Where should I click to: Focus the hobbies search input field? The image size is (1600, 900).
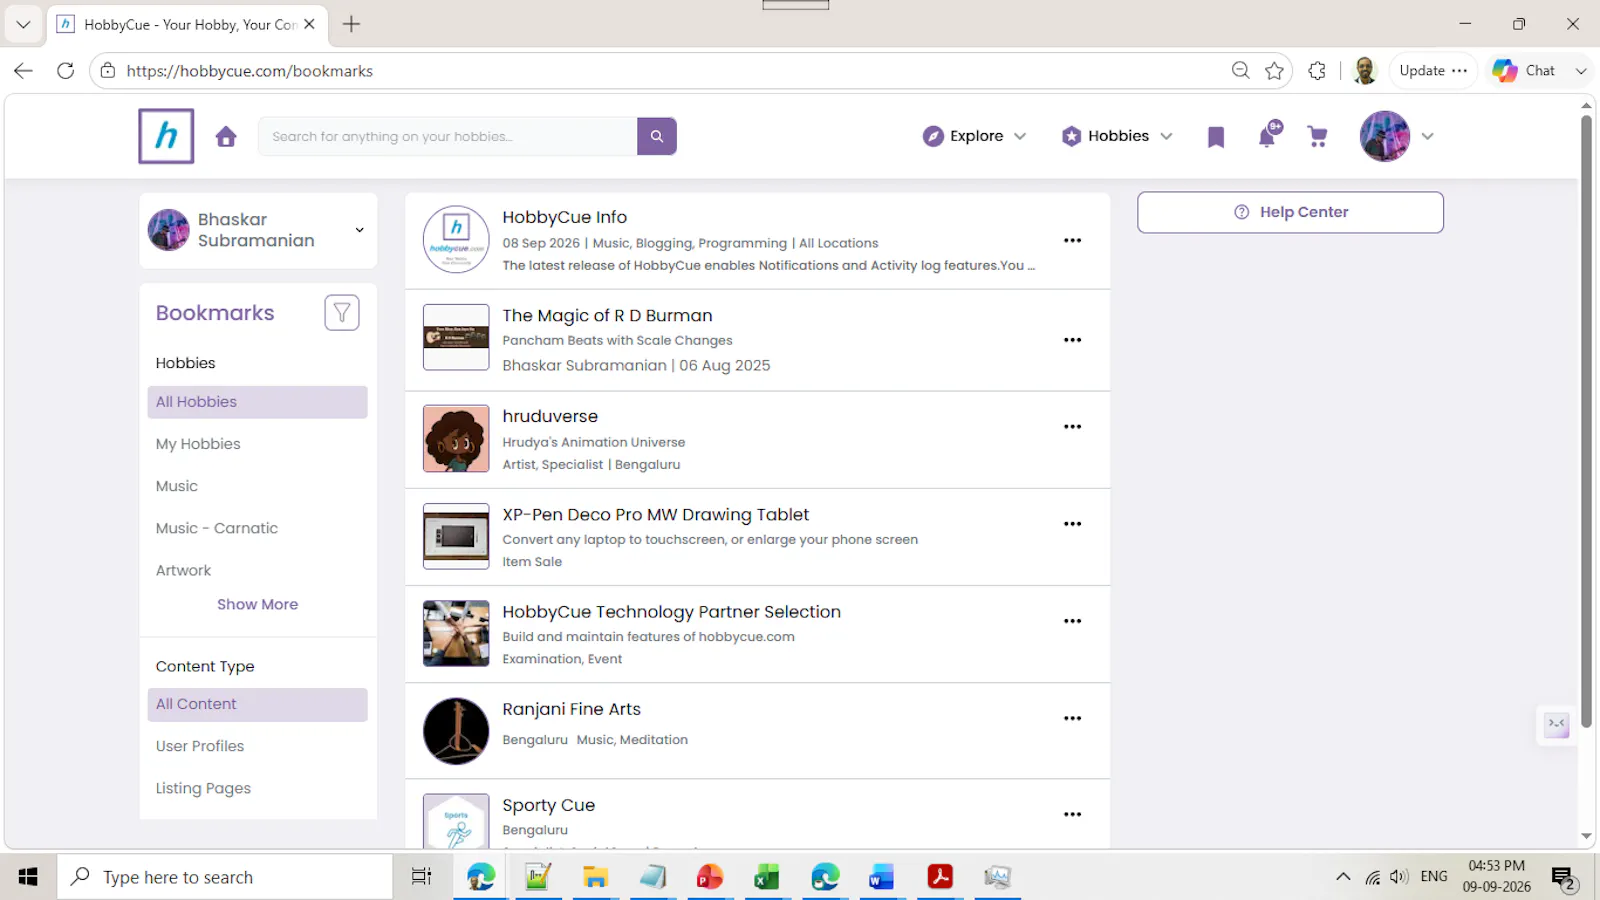(447, 136)
